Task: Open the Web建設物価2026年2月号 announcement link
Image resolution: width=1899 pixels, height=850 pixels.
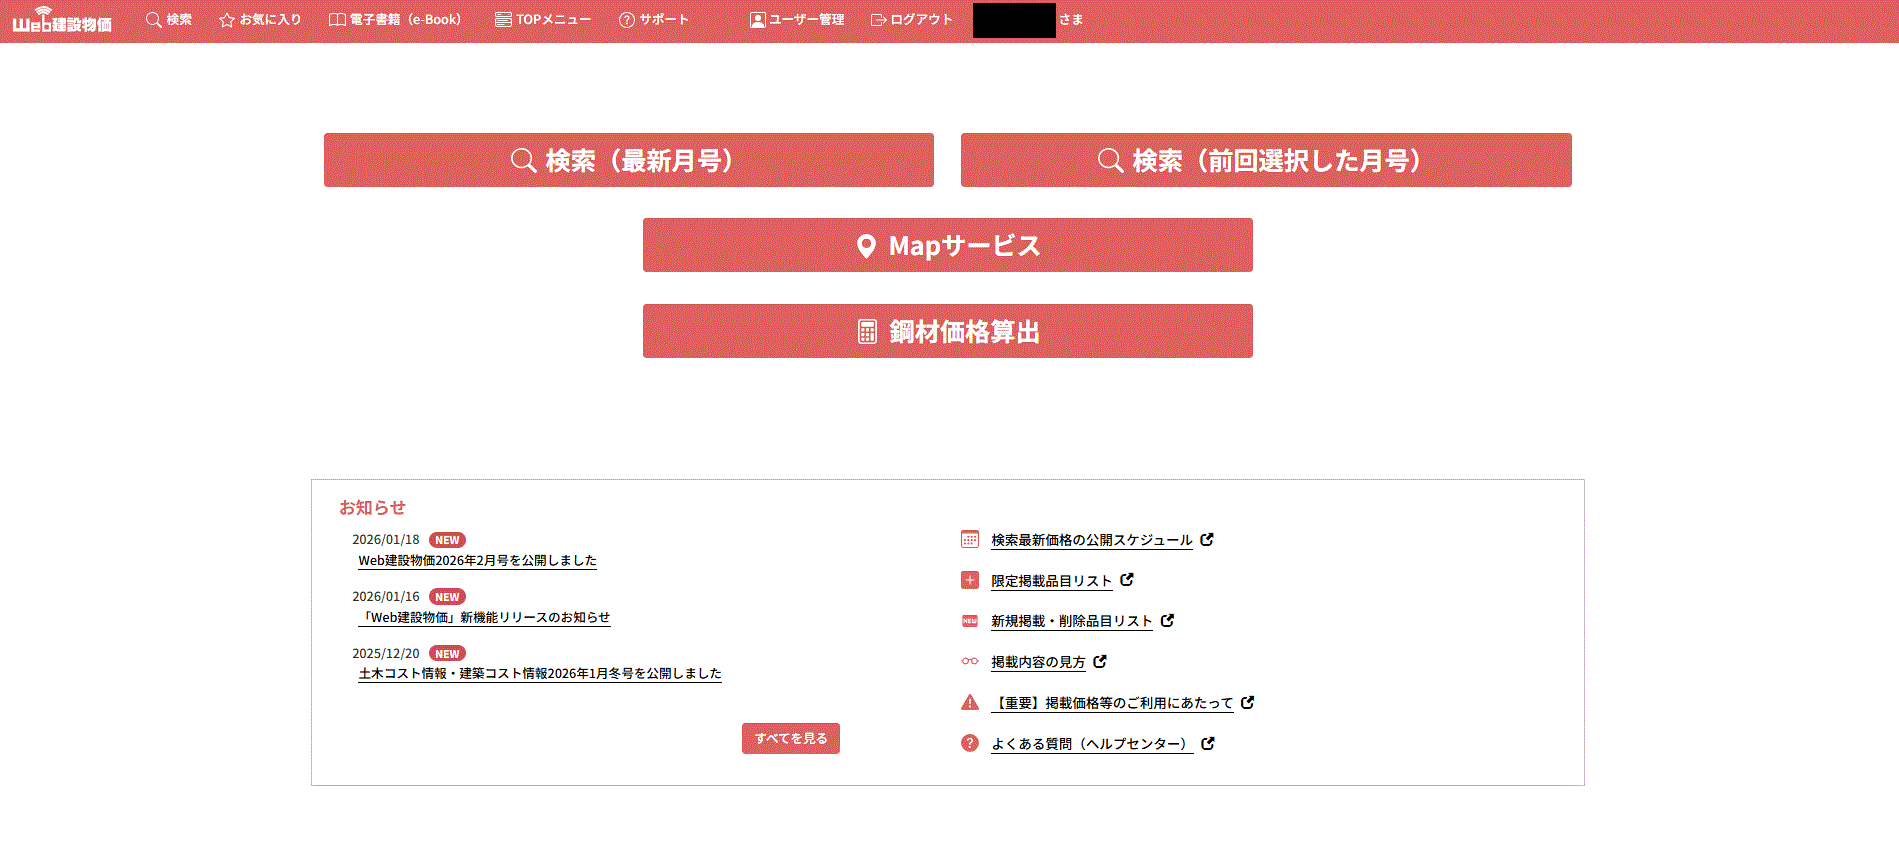Action: pyautogui.click(x=477, y=561)
